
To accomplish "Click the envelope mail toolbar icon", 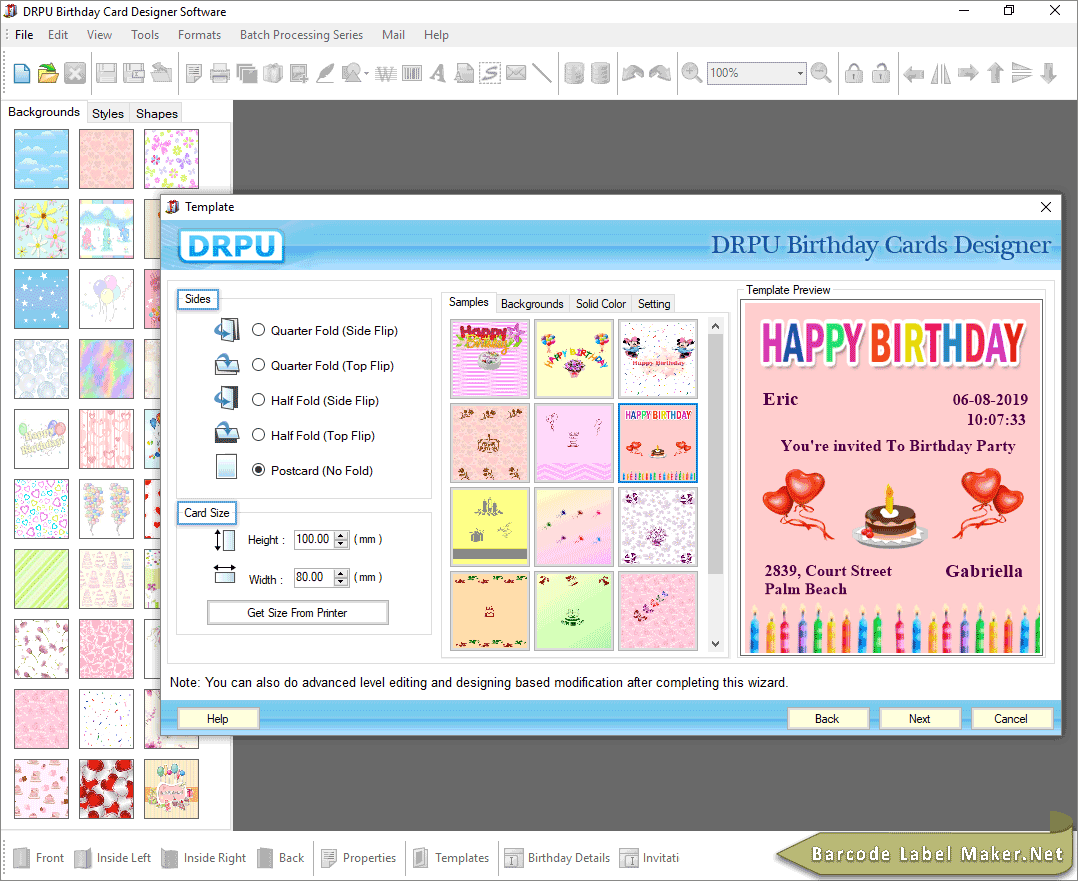I will 516,73.
